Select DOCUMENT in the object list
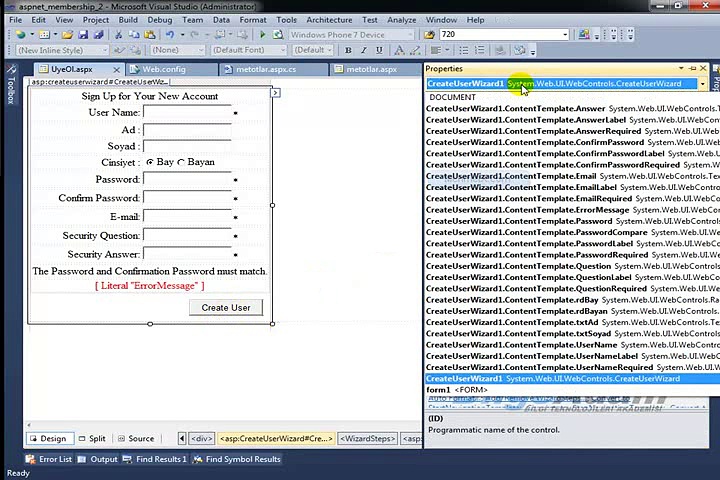This screenshot has height=480, width=720. [572, 97]
